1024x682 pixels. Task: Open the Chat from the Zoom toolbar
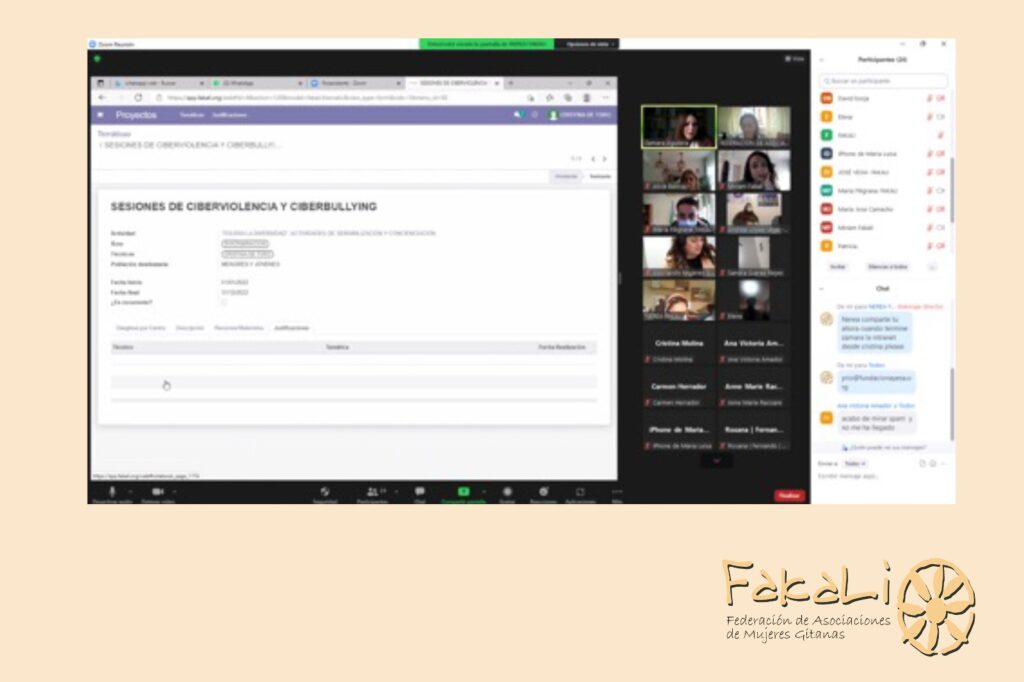(x=419, y=492)
